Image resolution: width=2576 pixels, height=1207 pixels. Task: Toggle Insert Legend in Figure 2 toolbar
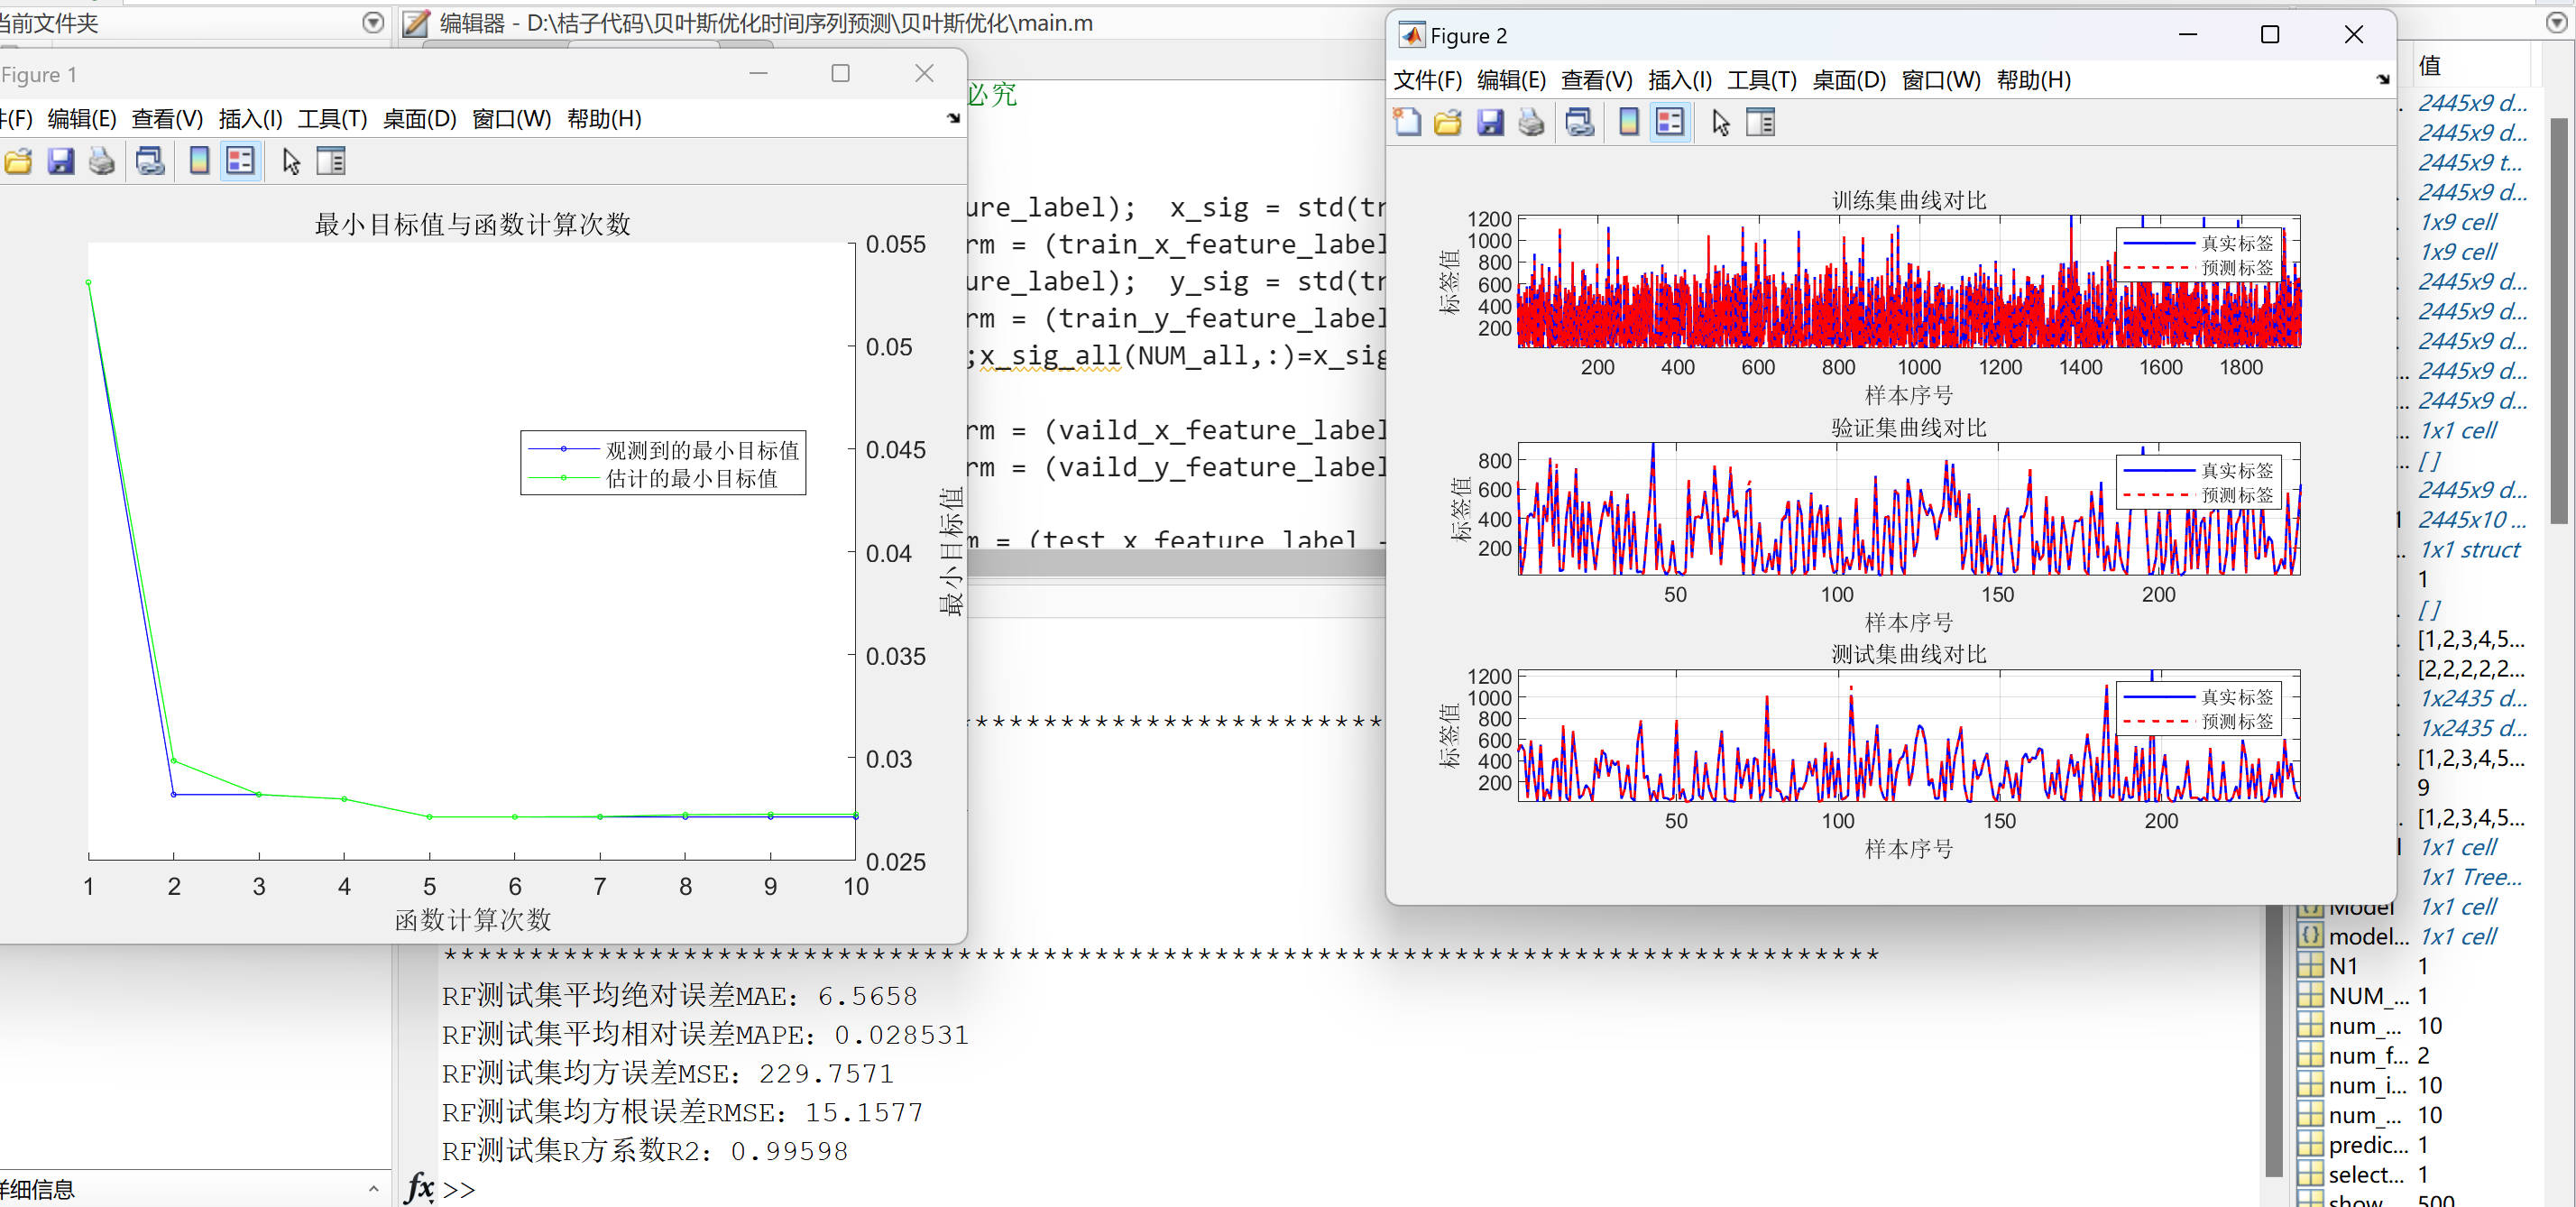[x=1670, y=122]
